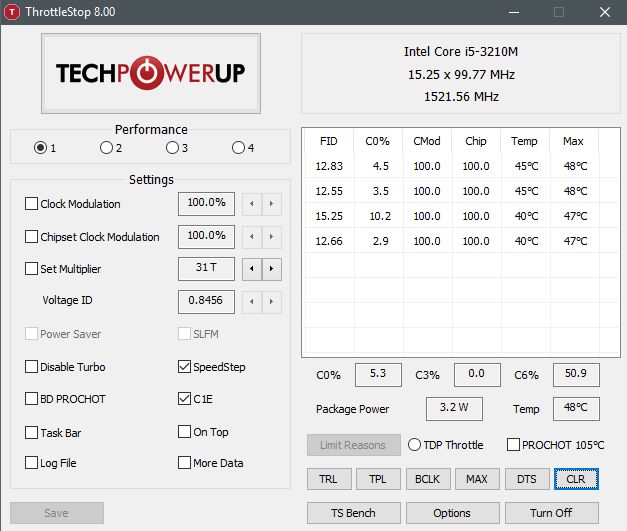
Task: Click Voltage ID right arrow
Action: (272, 301)
